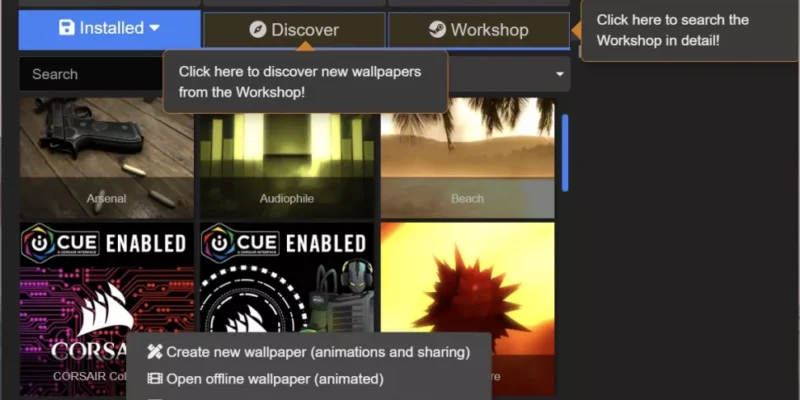Screen dimensions: 800x400
Task: Select the CUE wallpaper with headset and PC
Action: coord(287,280)
